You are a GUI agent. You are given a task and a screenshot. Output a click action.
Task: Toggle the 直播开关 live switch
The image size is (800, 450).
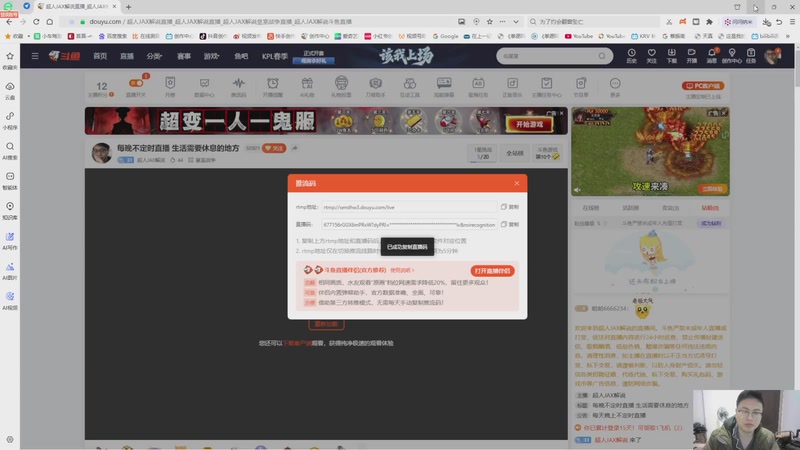click(136, 83)
